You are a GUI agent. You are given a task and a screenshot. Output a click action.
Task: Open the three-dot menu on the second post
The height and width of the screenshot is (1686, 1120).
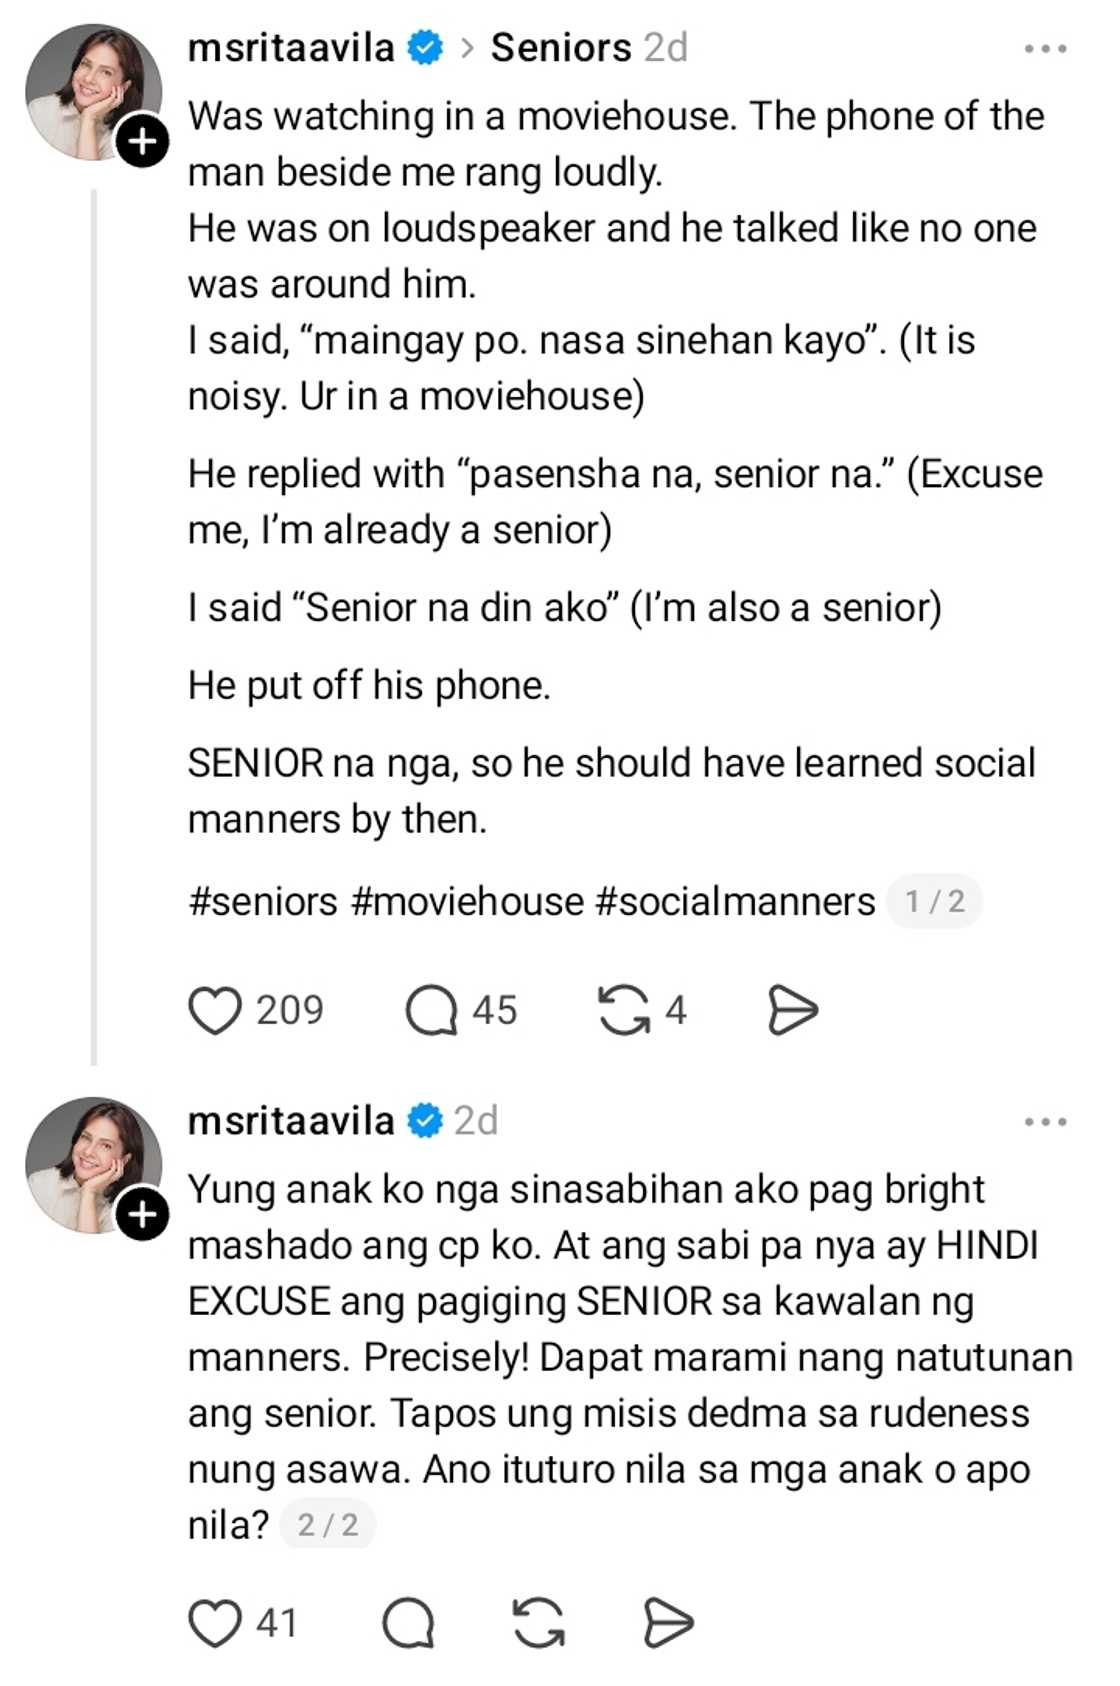click(1046, 1121)
